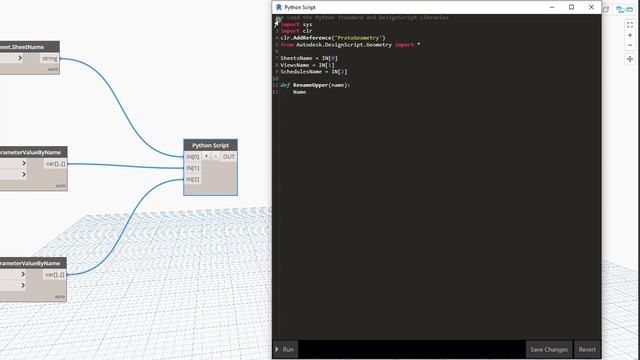Click auto lacing label on Sheet.SheetName node
The width and height of the screenshot is (640, 360).
tap(53, 69)
